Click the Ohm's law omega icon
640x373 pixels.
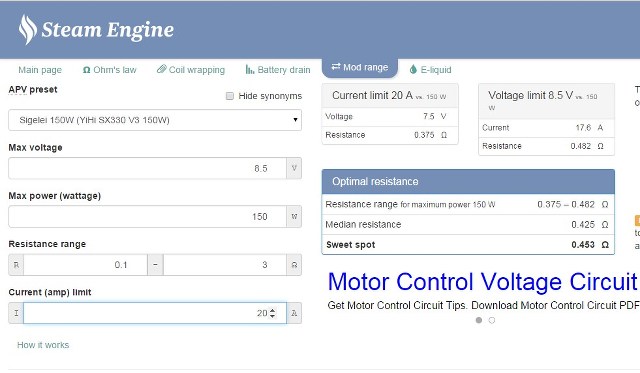click(87, 70)
